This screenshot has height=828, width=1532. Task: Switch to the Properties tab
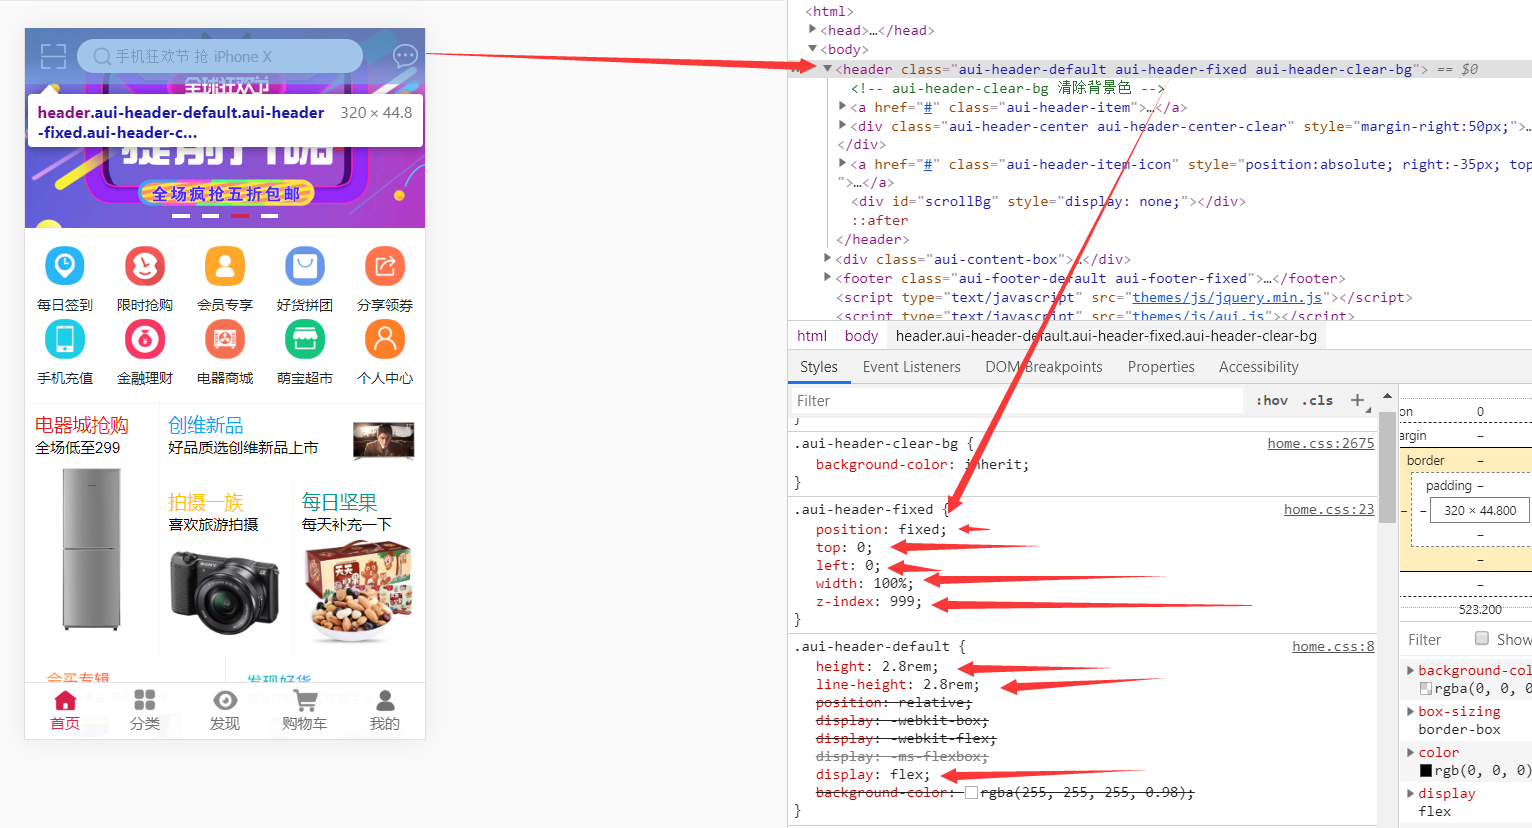pyautogui.click(x=1161, y=367)
